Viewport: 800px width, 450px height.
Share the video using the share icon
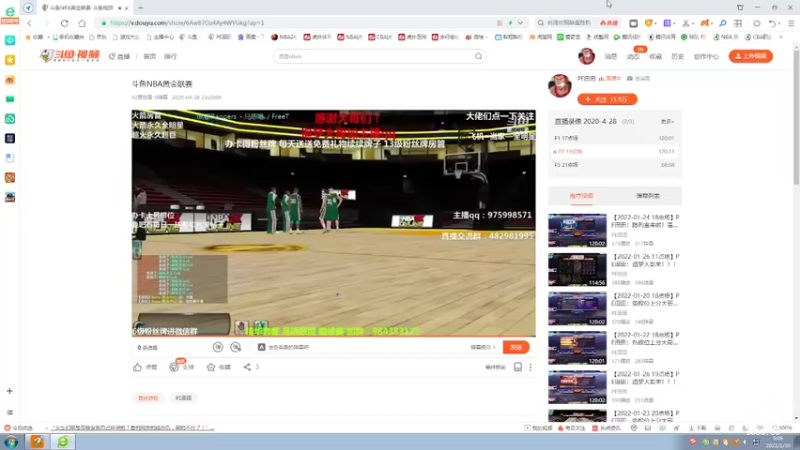(247, 367)
